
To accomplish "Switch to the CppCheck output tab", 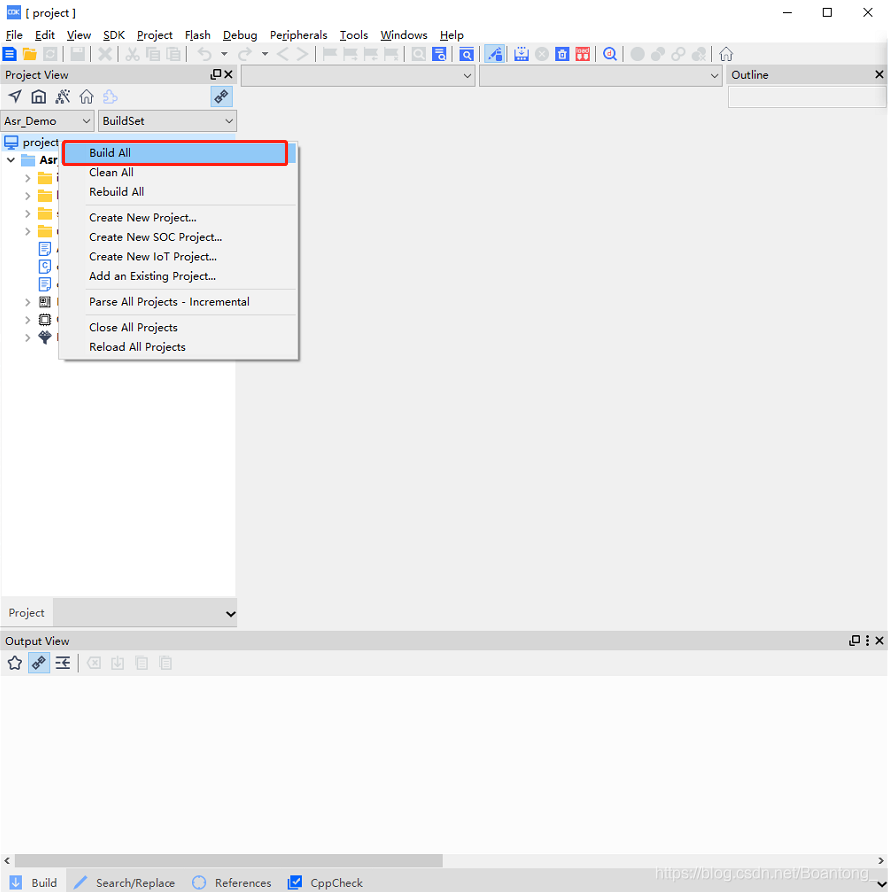I will coord(326,882).
